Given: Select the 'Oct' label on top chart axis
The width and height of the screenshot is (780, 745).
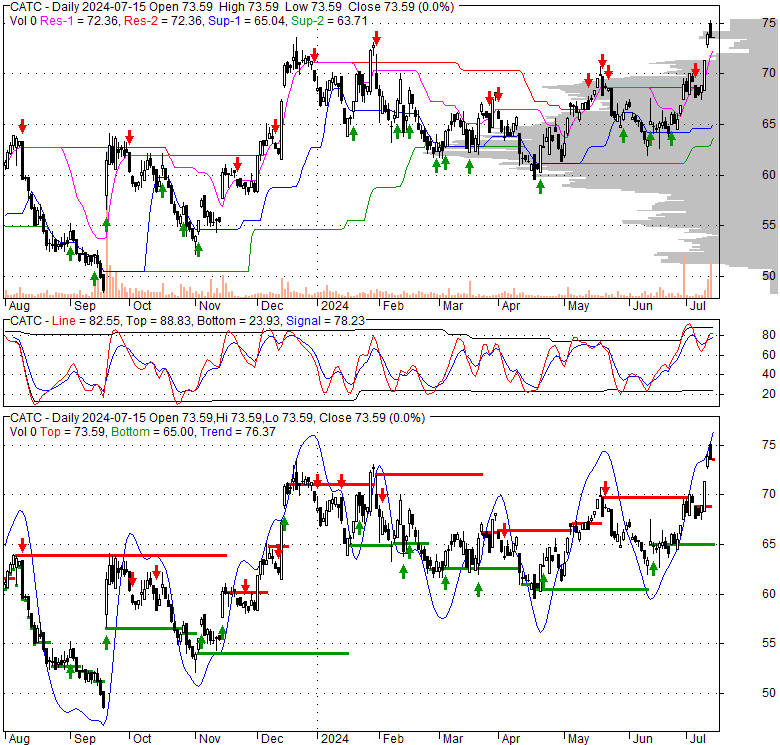Looking at the screenshot, I should [x=142, y=306].
